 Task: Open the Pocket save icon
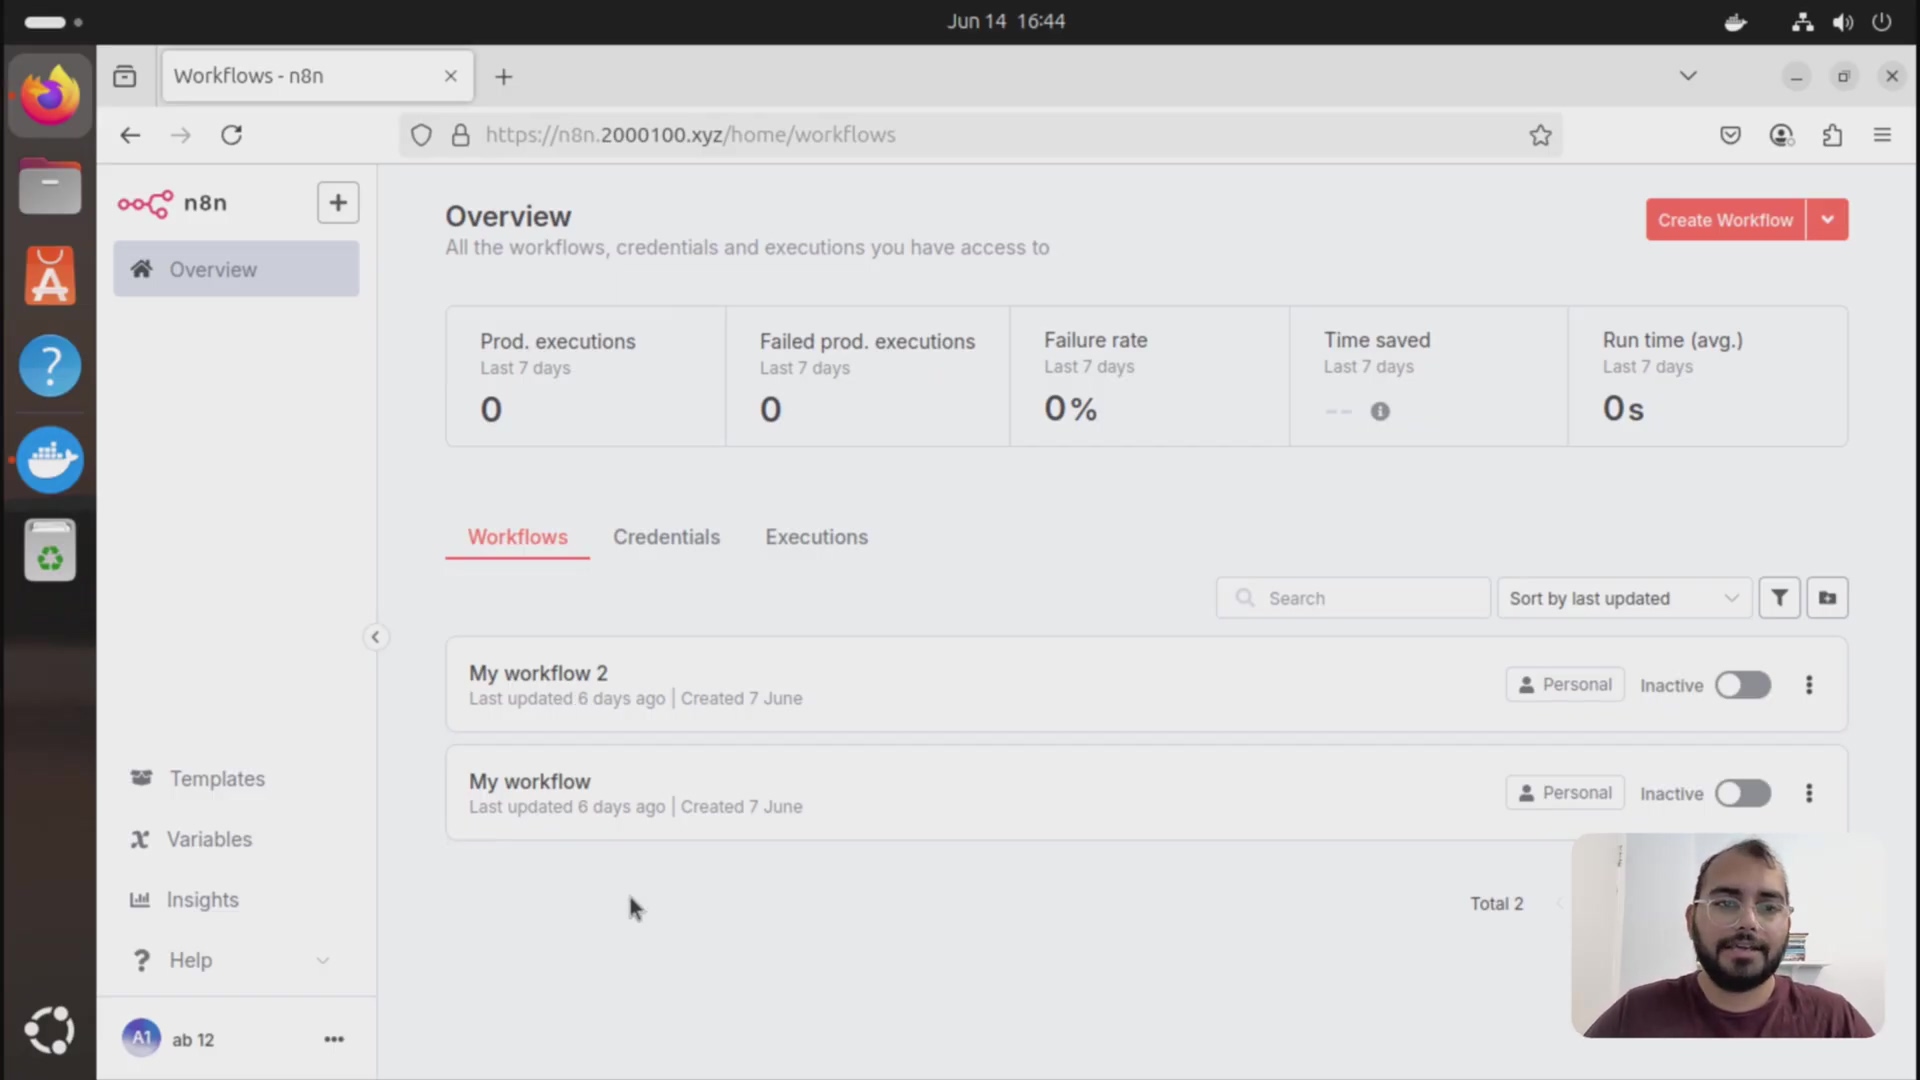[1730, 135]
